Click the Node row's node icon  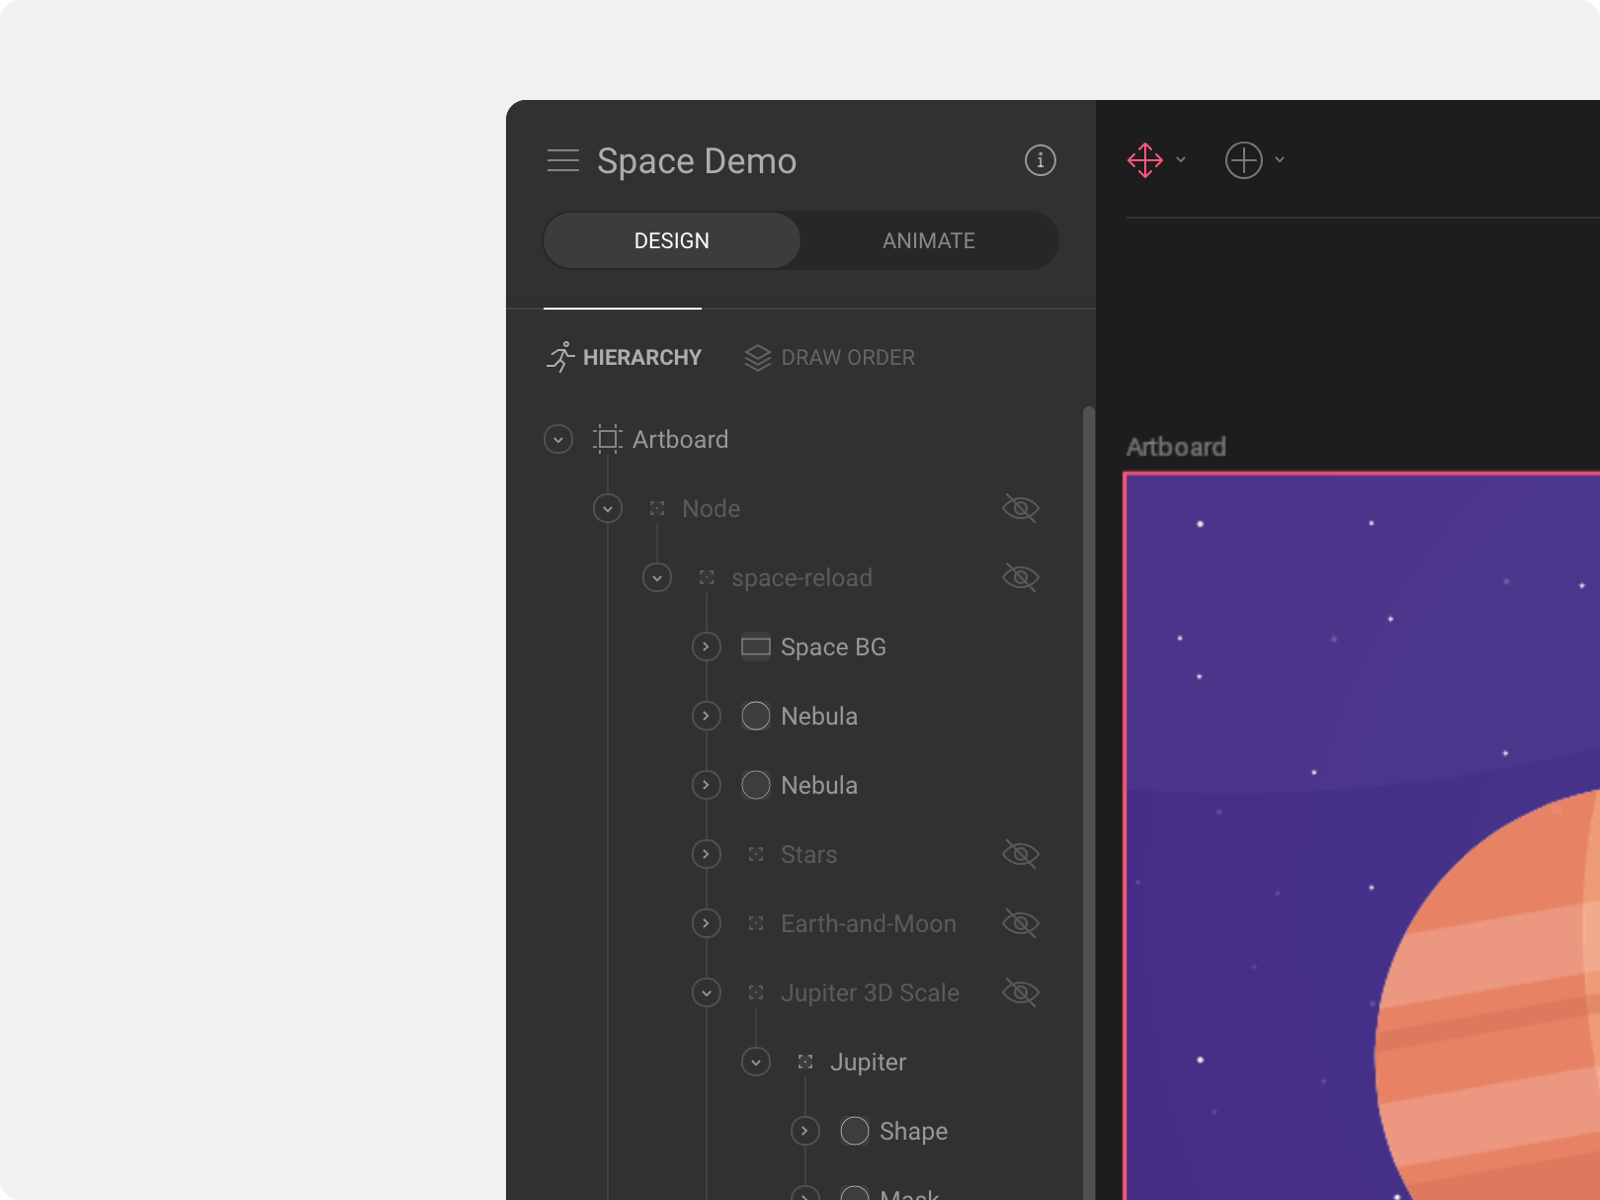click(x=657, y=509)
